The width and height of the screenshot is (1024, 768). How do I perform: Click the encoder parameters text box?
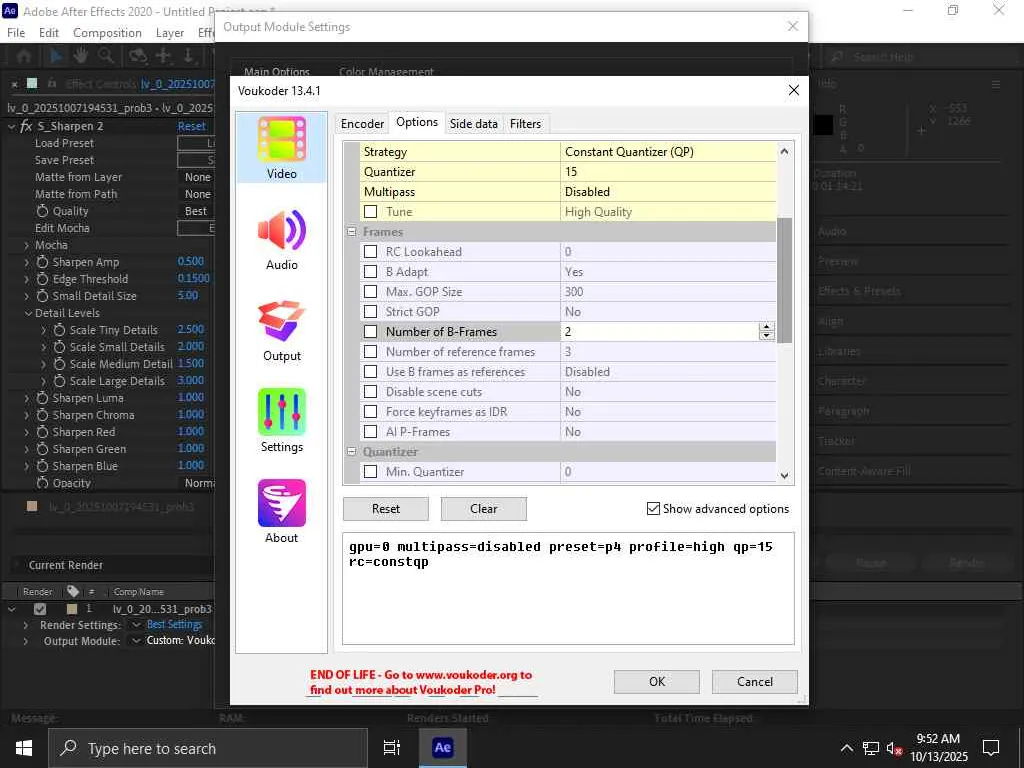(x=568, y=588)
